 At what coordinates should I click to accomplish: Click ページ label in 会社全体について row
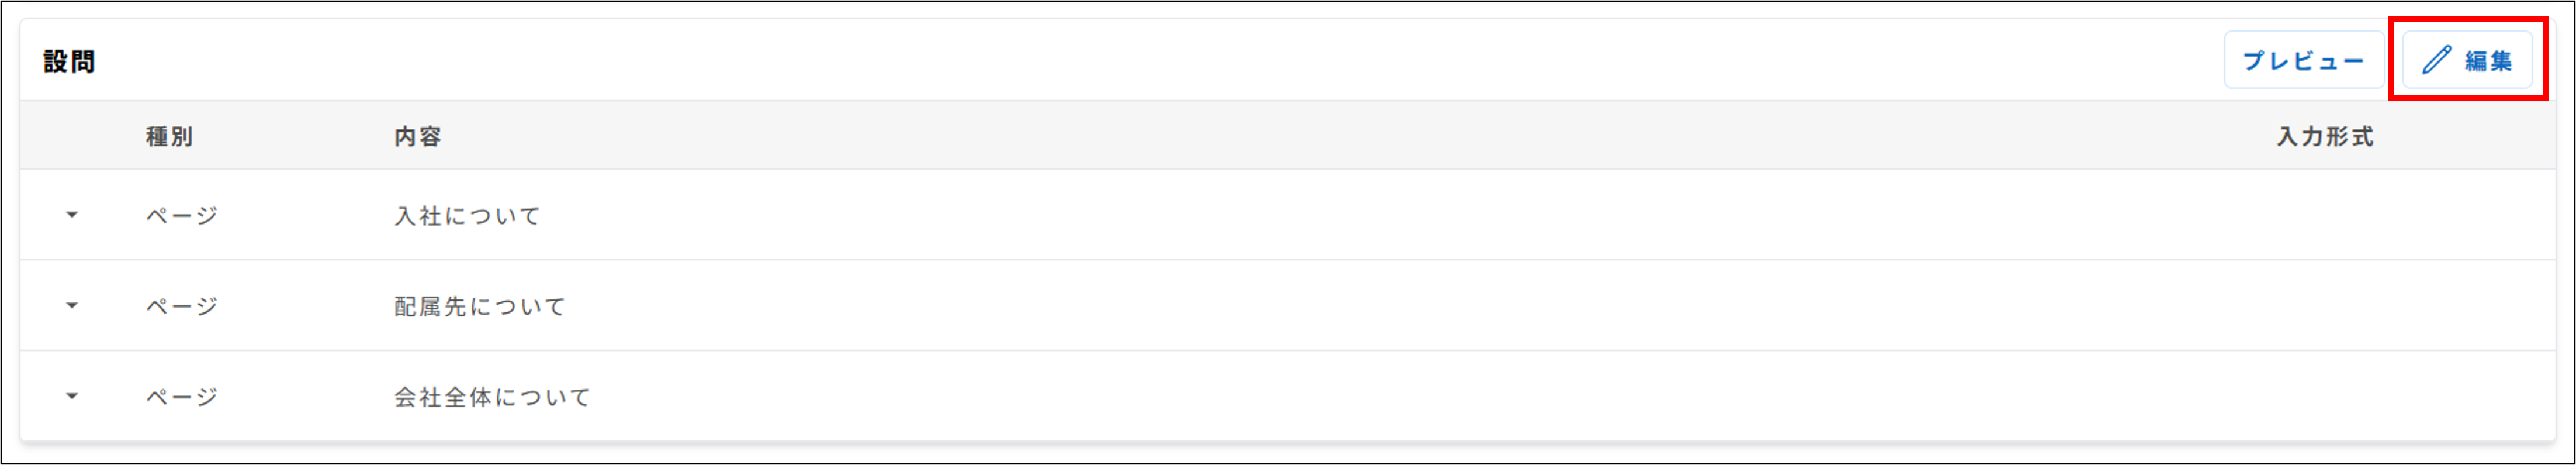click(x=181, y=396)
